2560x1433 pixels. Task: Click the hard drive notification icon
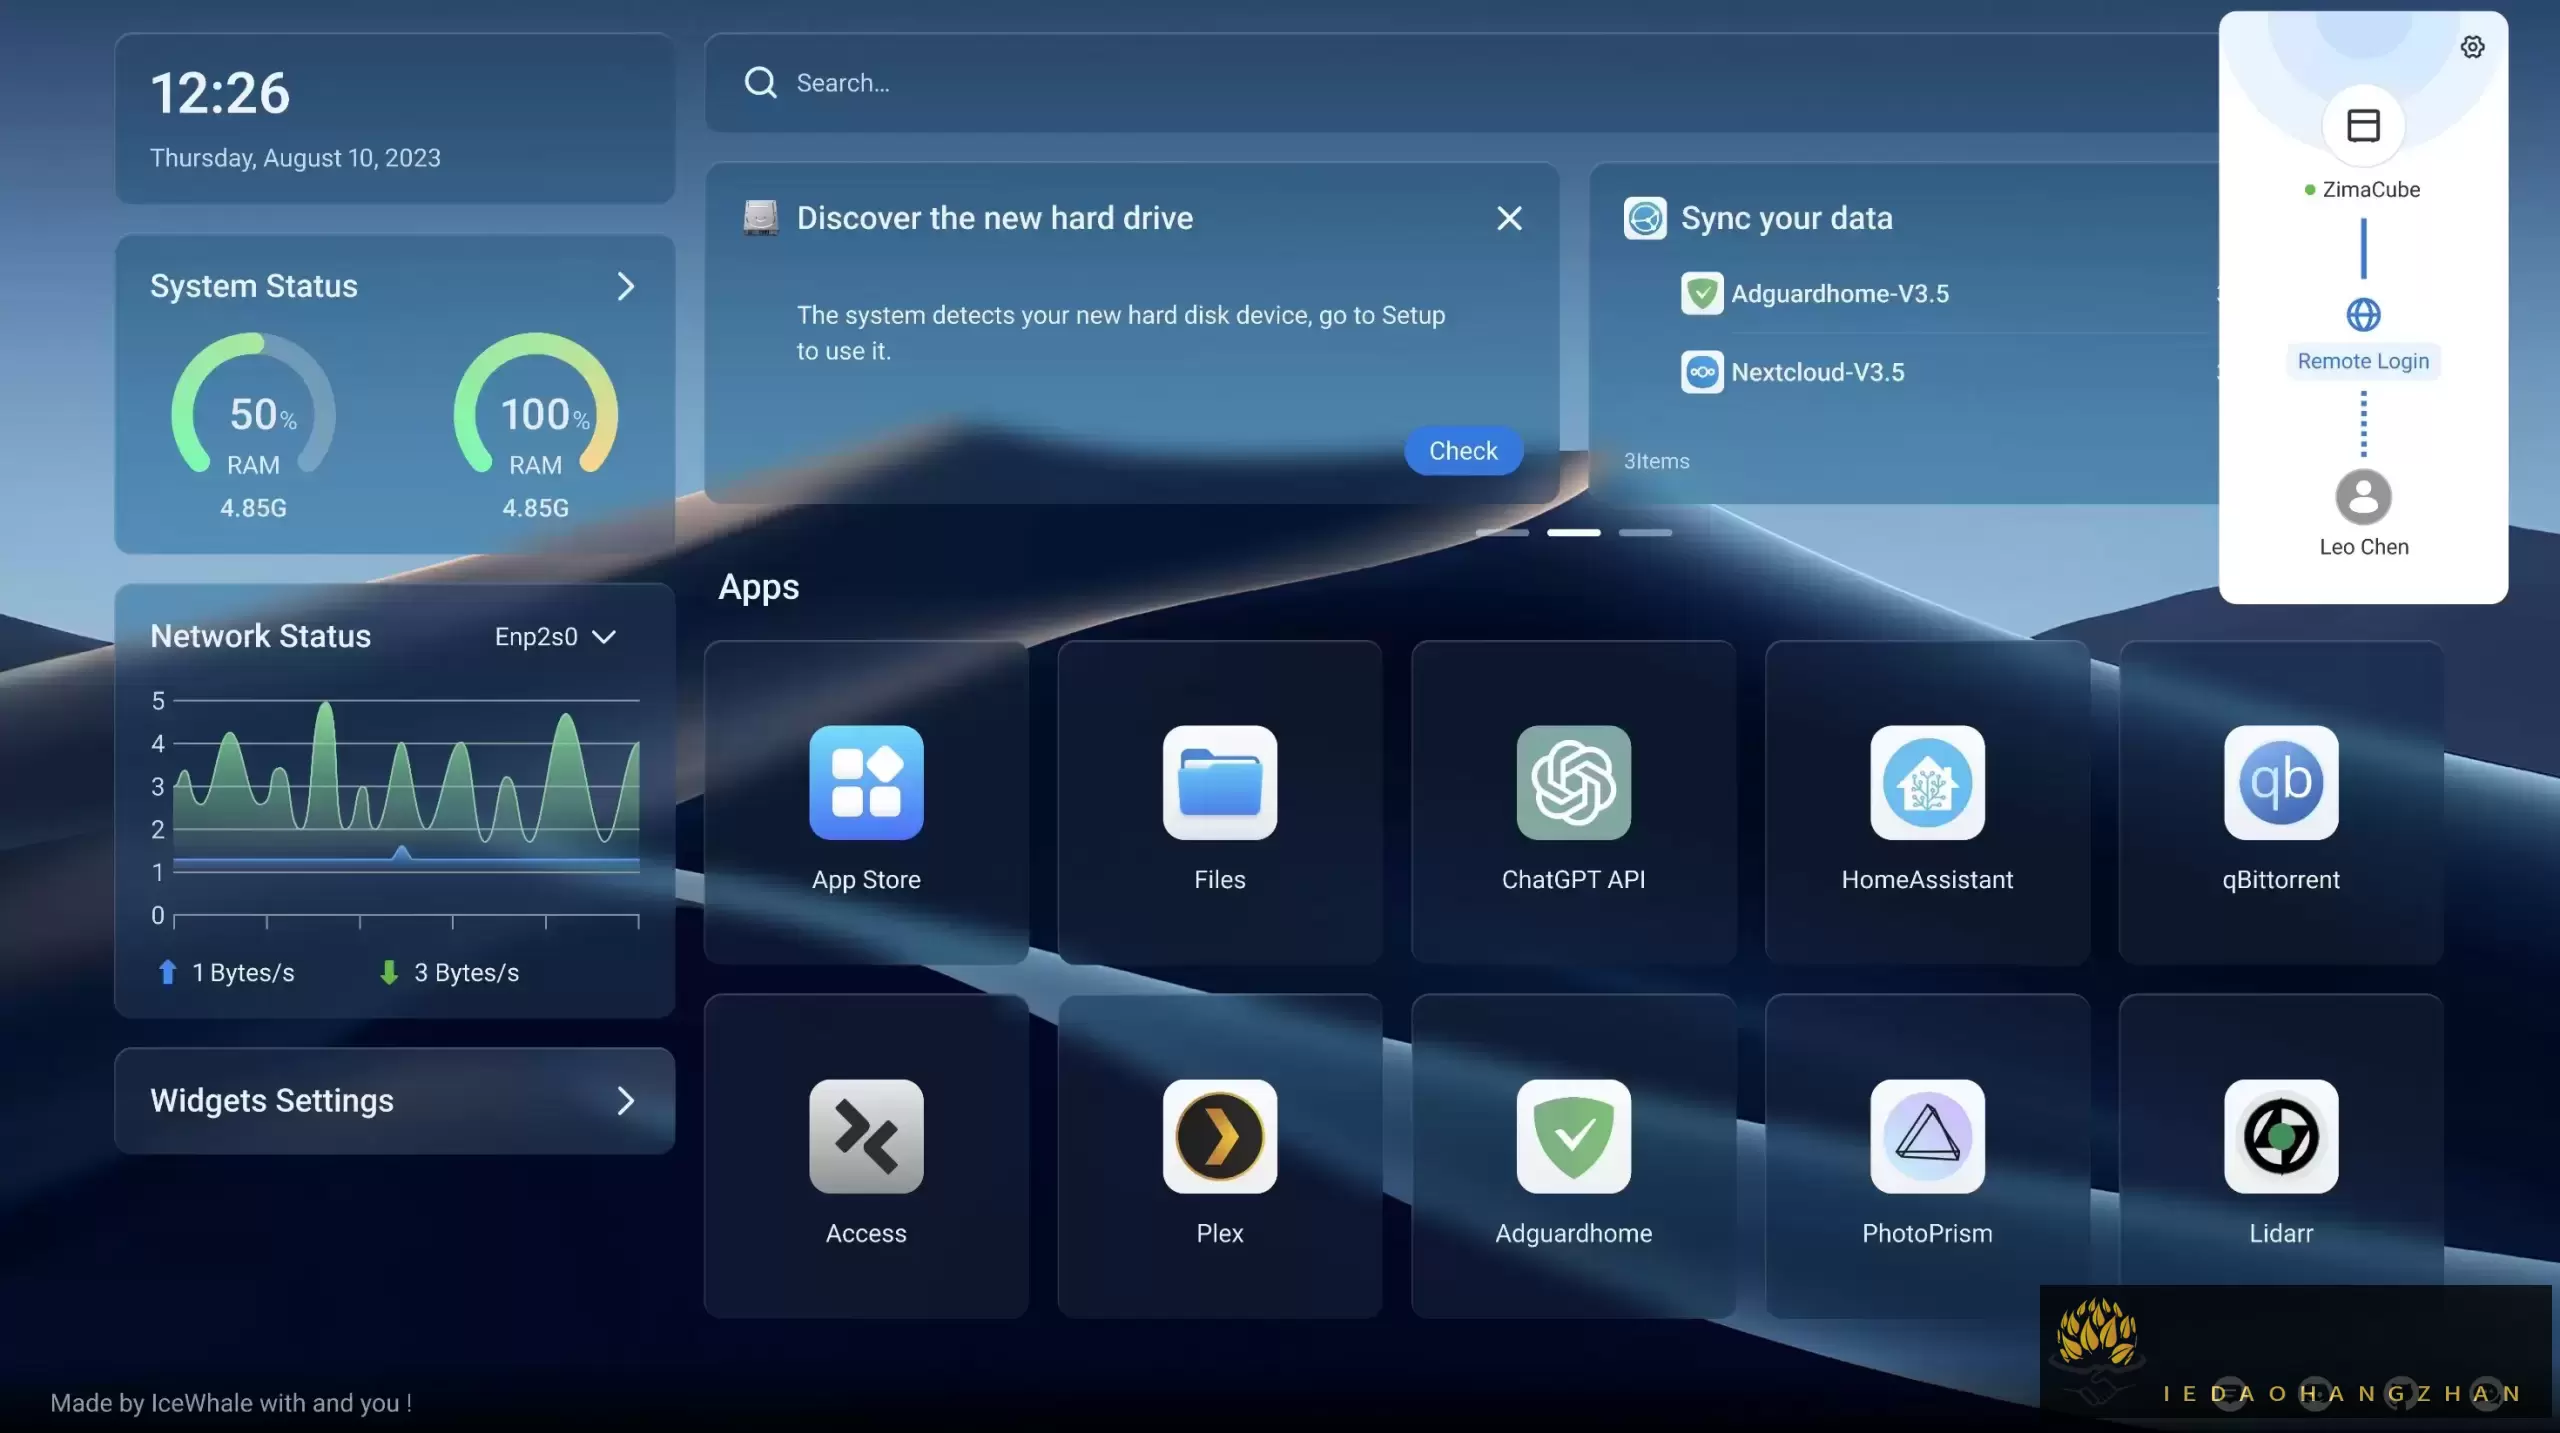[x=760, y=218]
